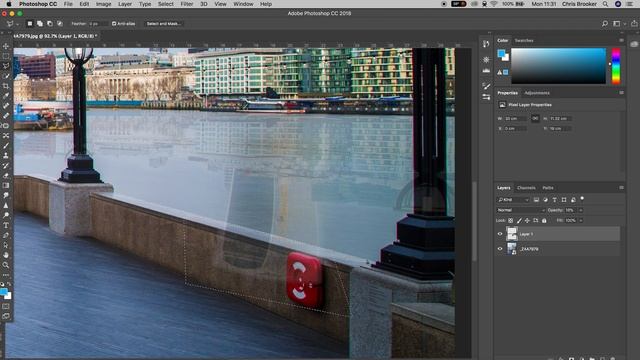Open the tool preset picker arrow
Screen dimensions: 640x360
[17, 24]
